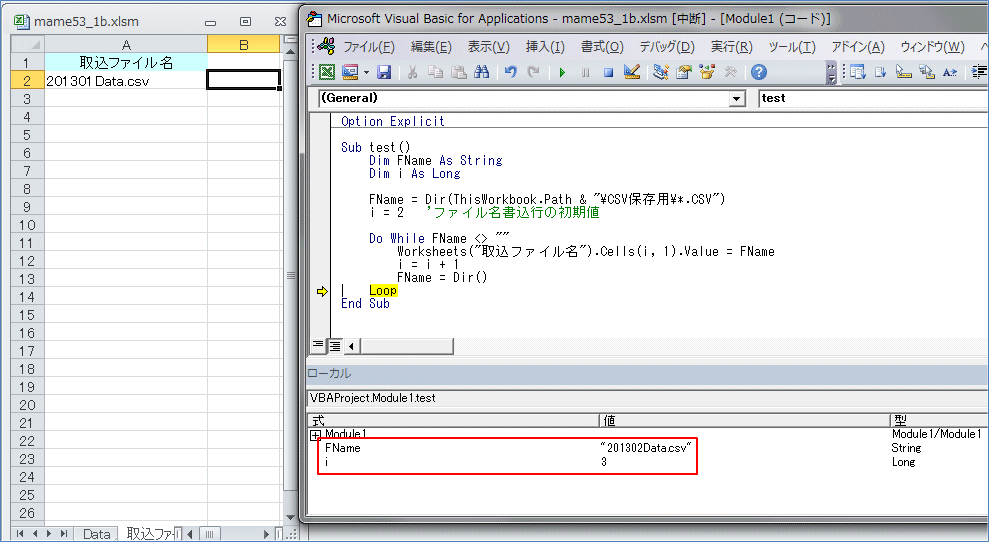Open the (General) object dropdown
This screenshot has height=542, width=989.
(737, 99)
